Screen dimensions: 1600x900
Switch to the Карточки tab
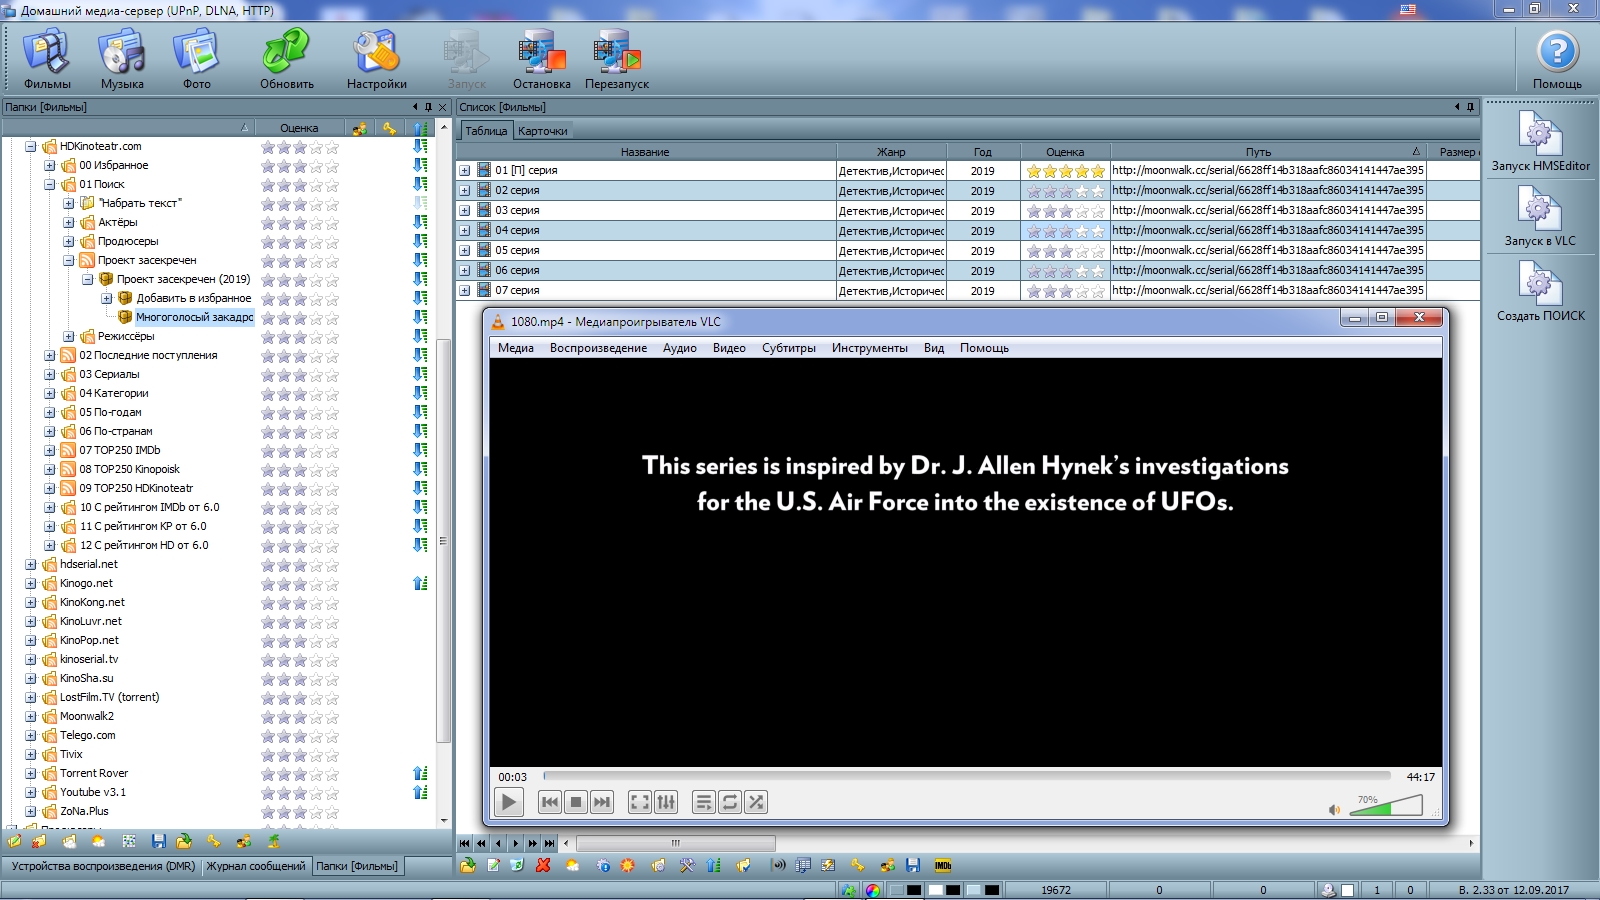coord(542,131)
